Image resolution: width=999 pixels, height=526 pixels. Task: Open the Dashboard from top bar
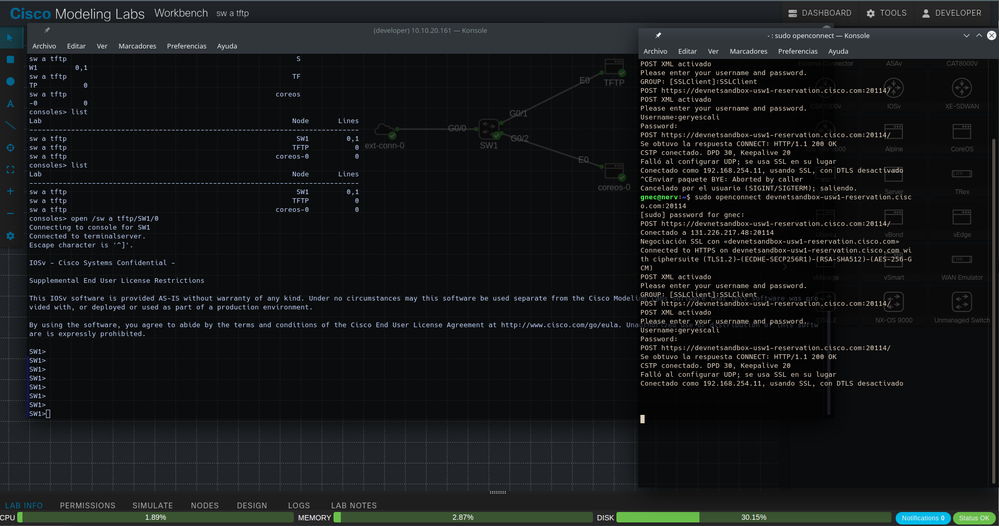tap(819, 13)
